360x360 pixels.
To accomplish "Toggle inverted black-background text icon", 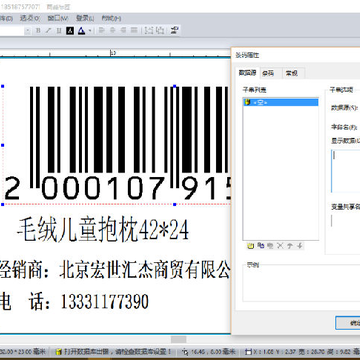I will 70,31.
